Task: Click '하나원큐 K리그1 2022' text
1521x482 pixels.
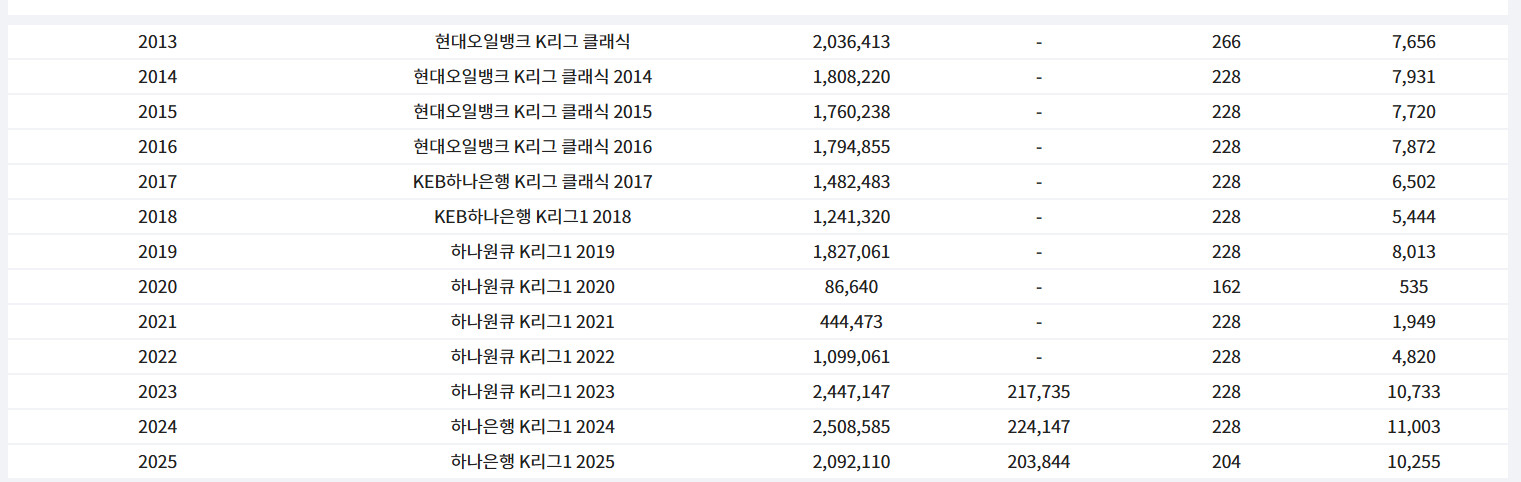Action: pyautogui.click(x=532, y=357)
